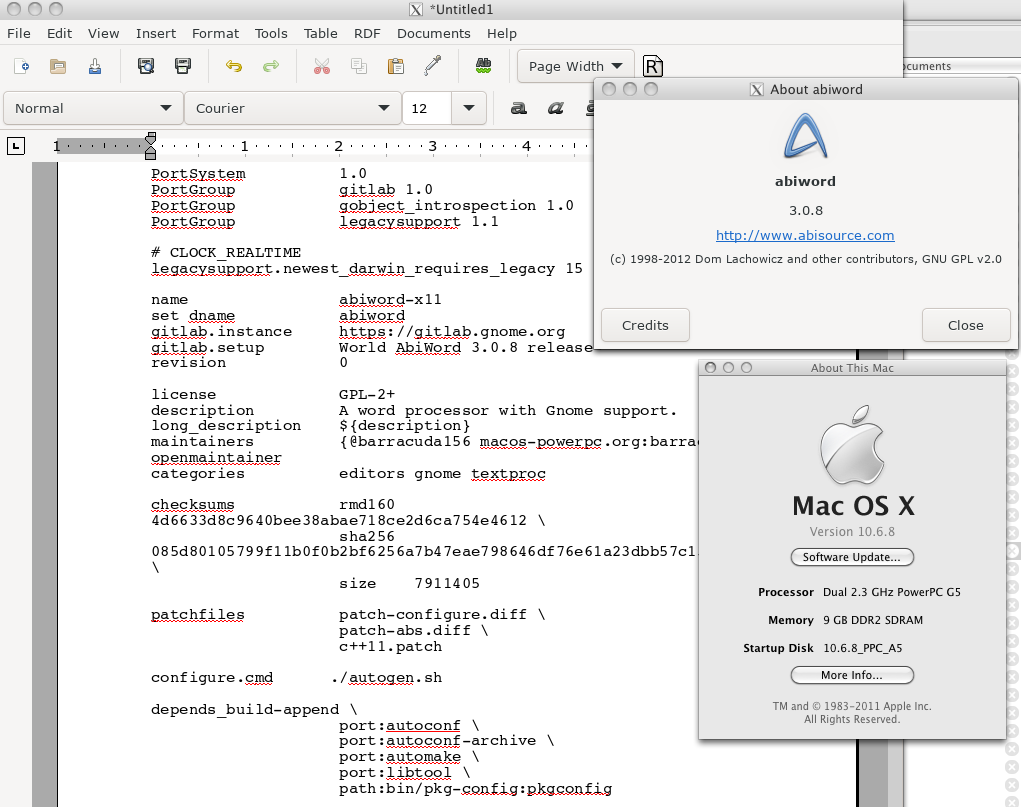Click the word 'patchfiles' in the document
Screen dimensions: 1021x807
pyautogui.click(x=198, y=615)
